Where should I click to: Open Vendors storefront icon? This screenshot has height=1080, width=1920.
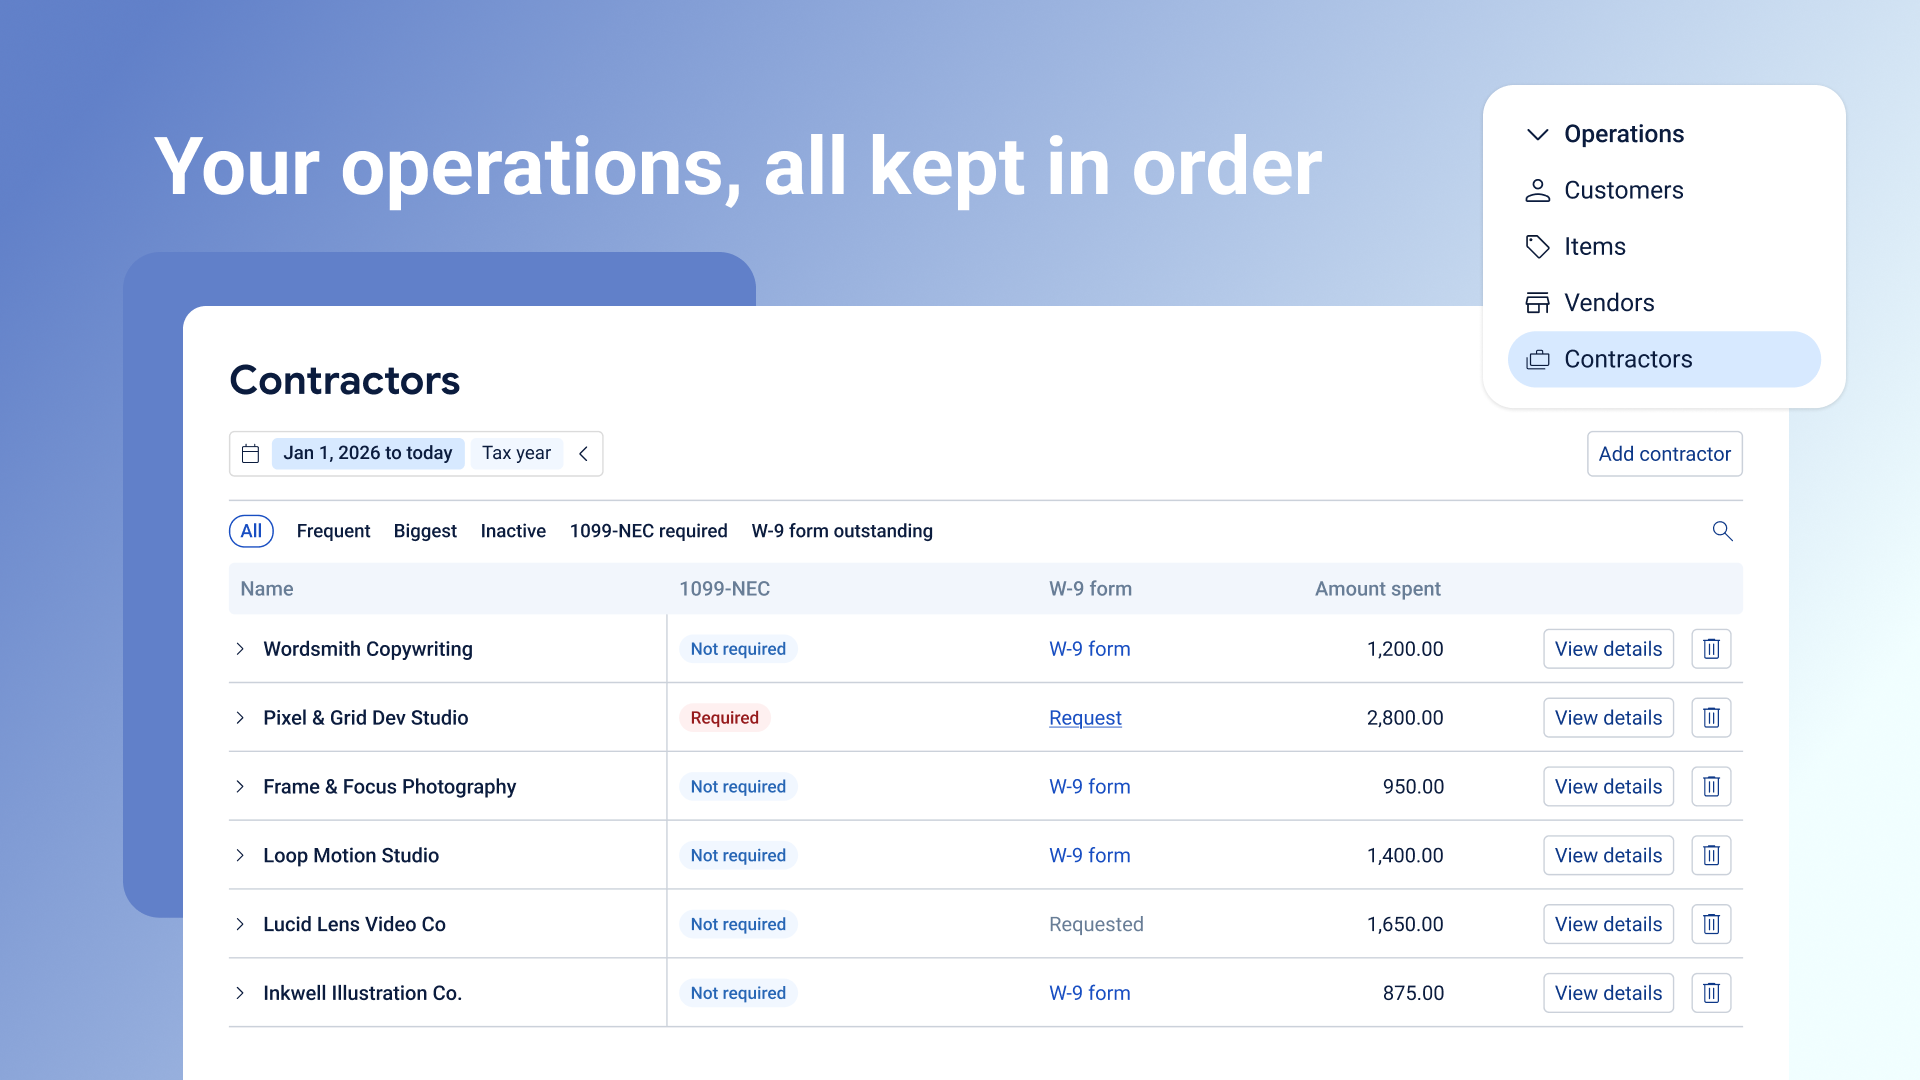(1538, 303)
